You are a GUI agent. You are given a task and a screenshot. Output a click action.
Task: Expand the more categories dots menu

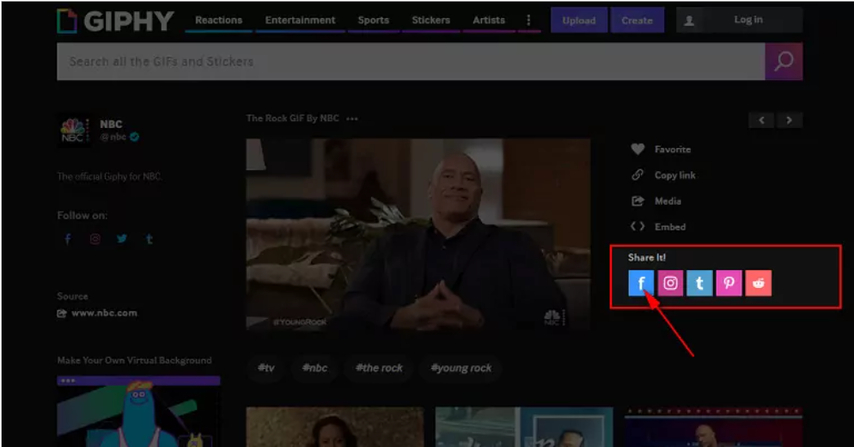528,20
